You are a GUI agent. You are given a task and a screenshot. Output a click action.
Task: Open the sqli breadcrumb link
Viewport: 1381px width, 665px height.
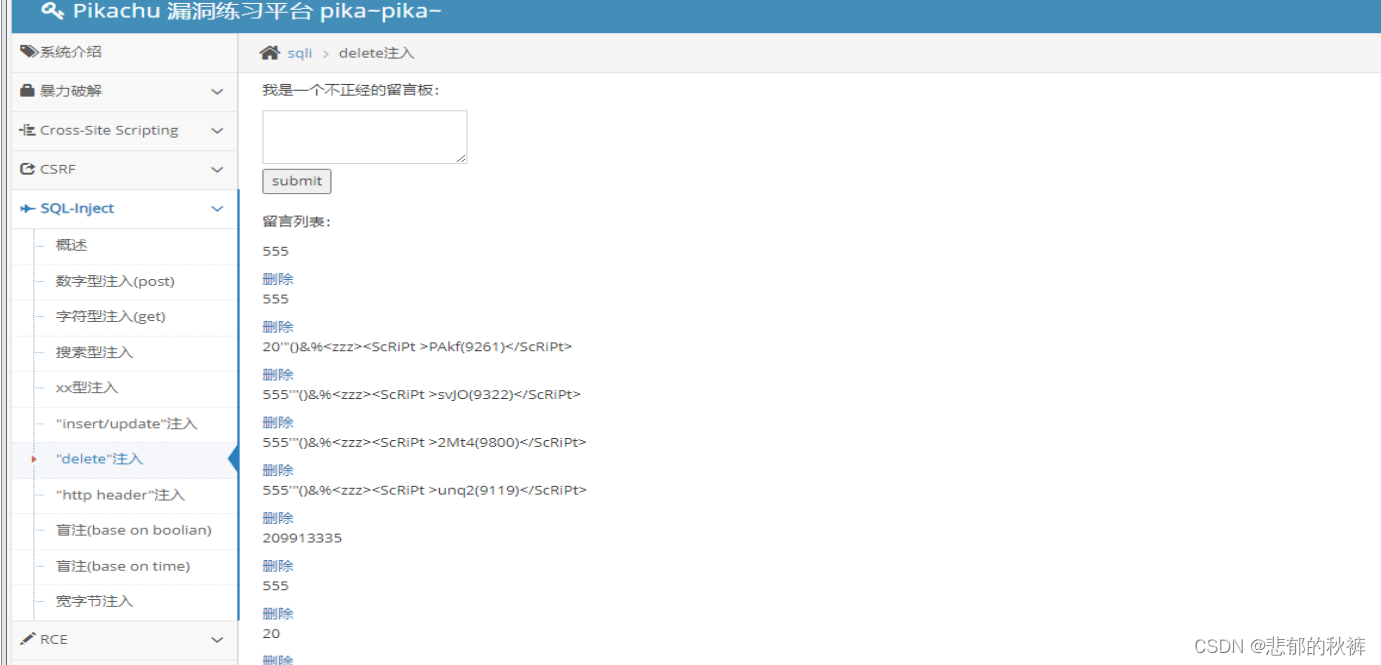299,52
